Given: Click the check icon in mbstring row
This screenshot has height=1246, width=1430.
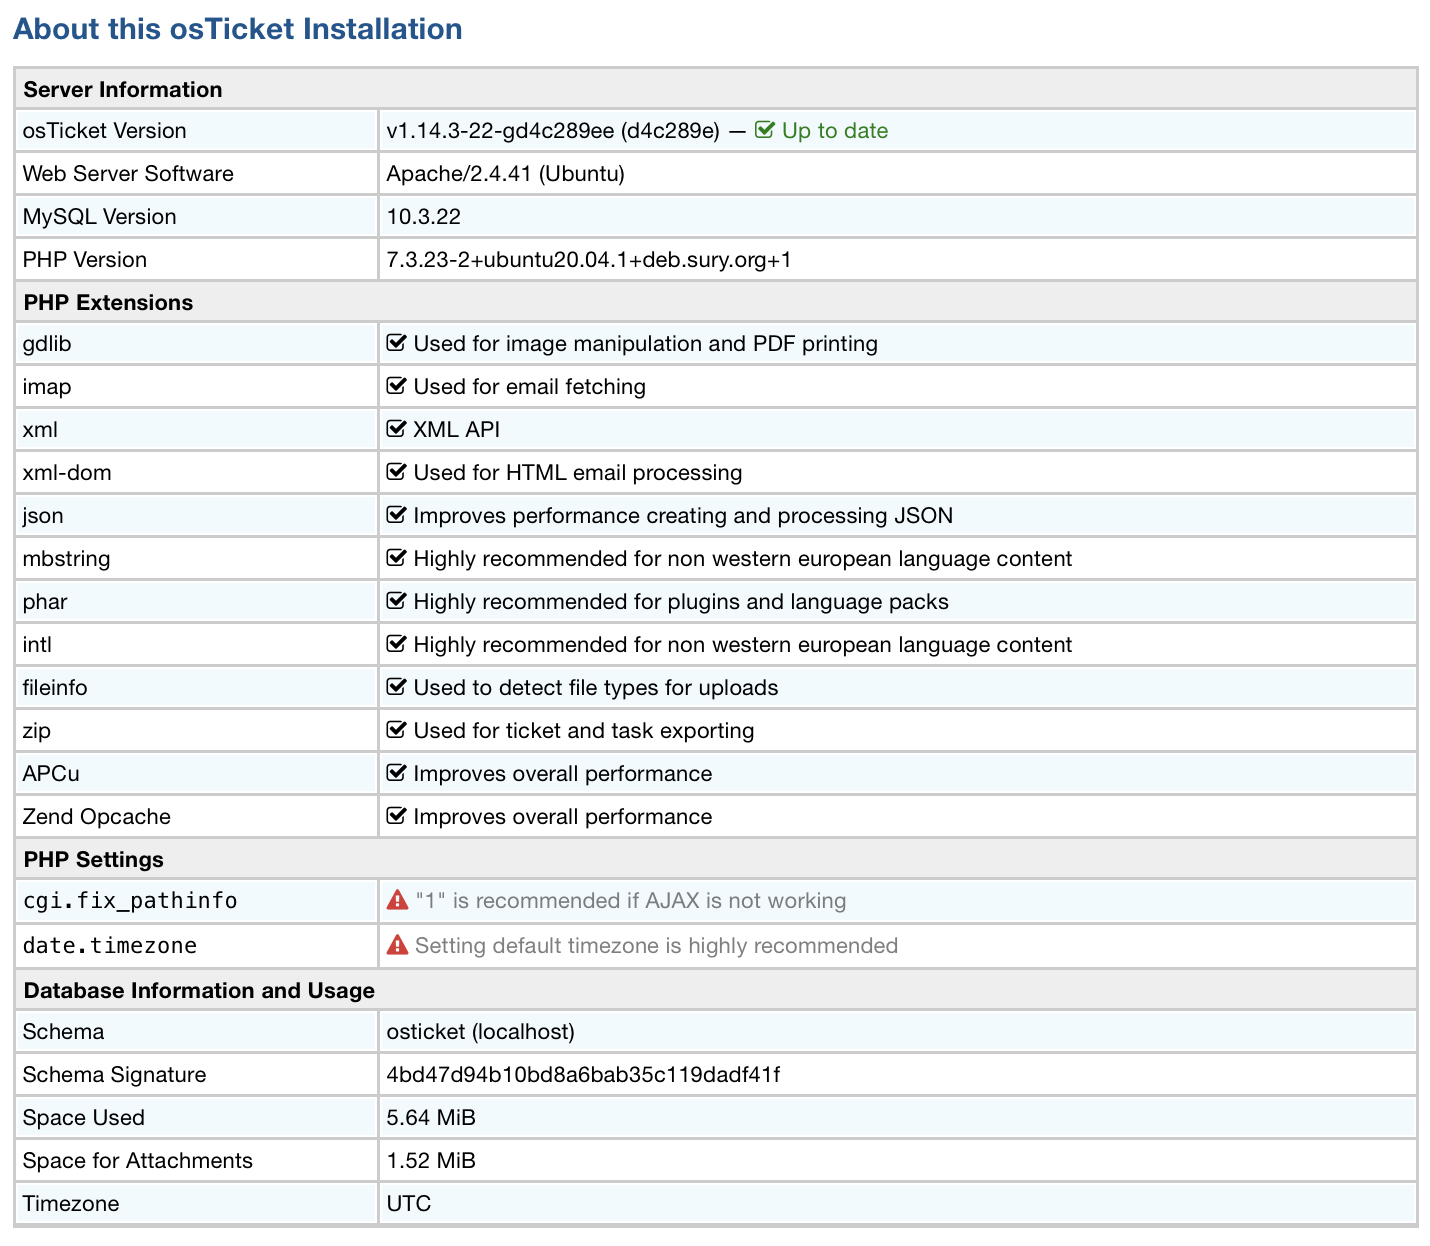Looking at the screenshot, I should [396, 558].
